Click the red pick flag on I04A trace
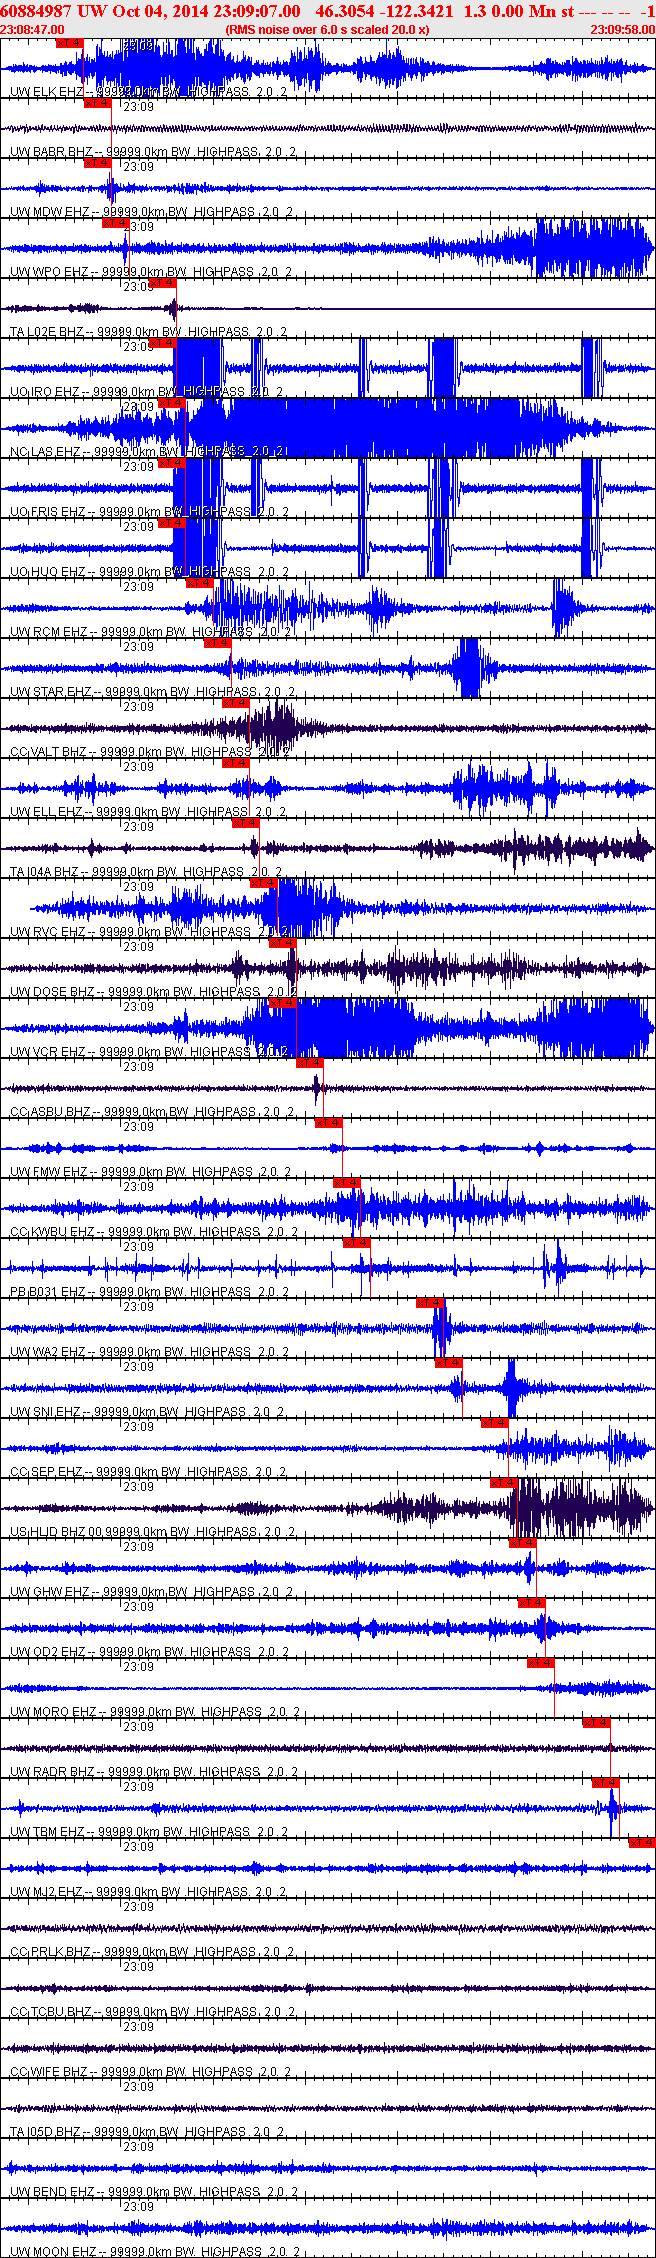This screenshot has width=656, height=2258. (245, 823)
